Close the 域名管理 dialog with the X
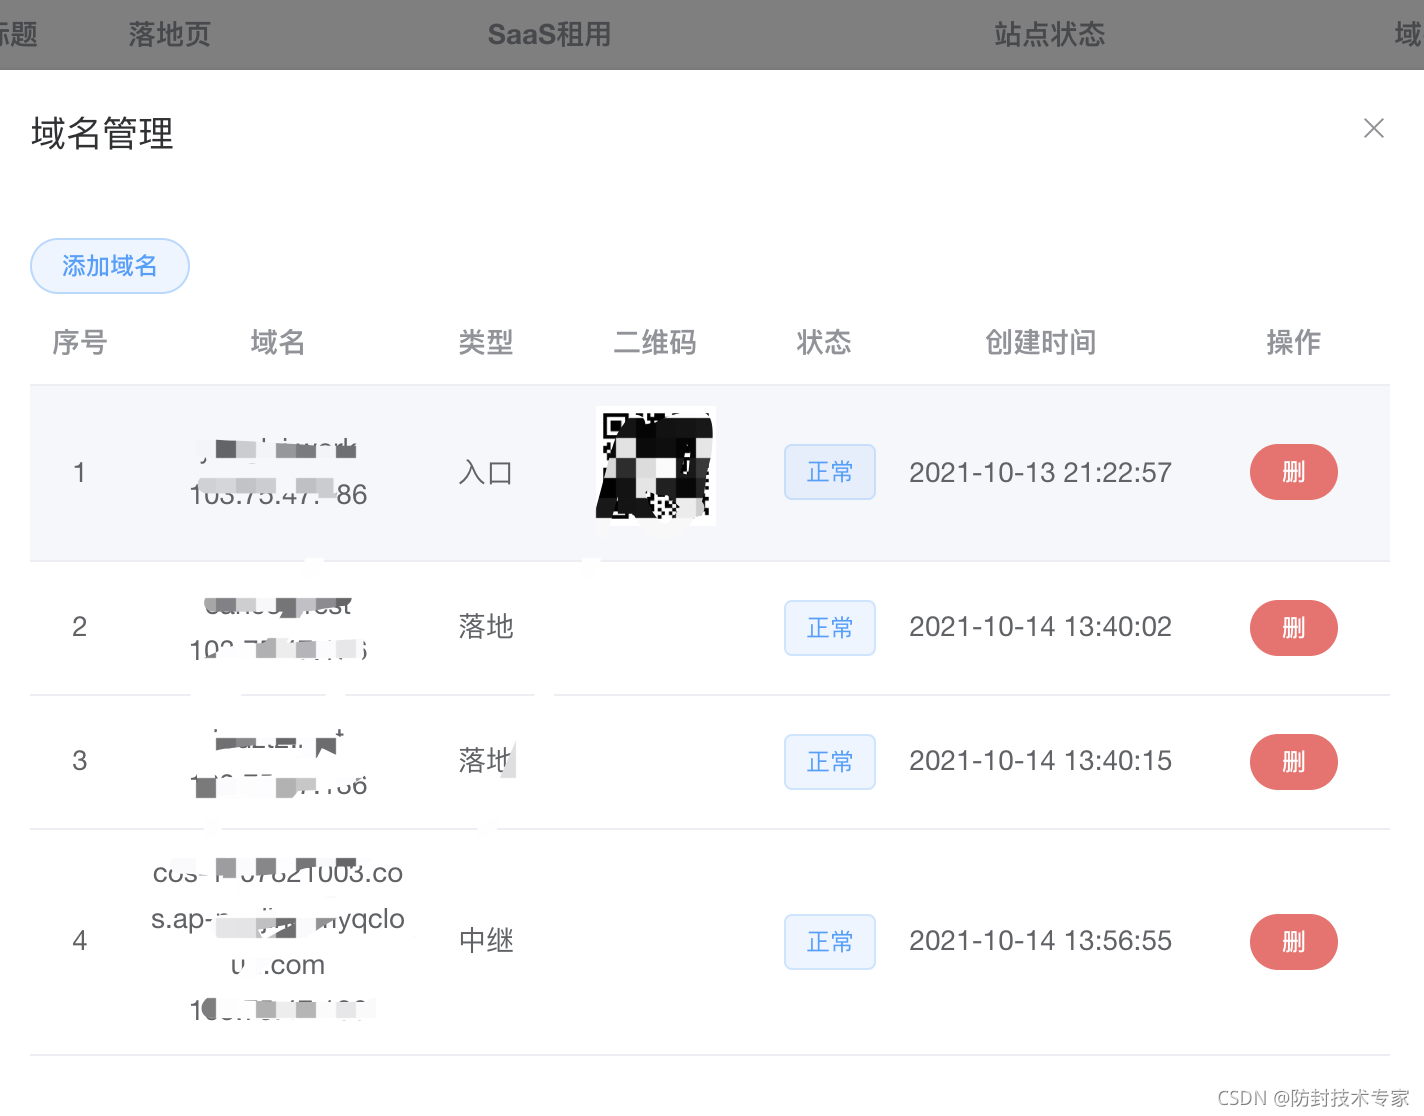Viewport: 1424px width, 1116px height. [x=1373, y=128]
